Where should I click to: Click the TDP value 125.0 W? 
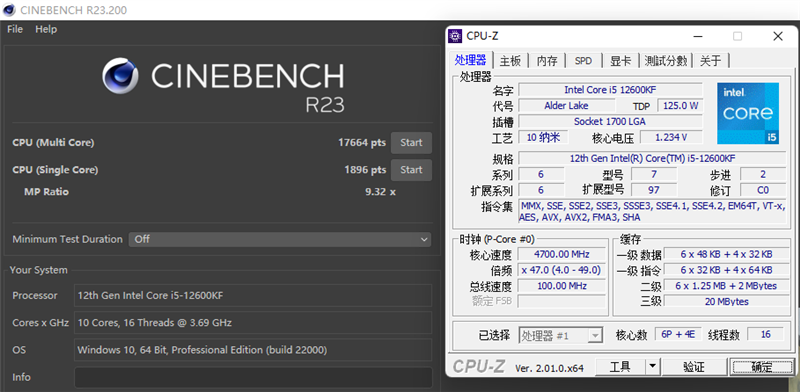point(681,106)
